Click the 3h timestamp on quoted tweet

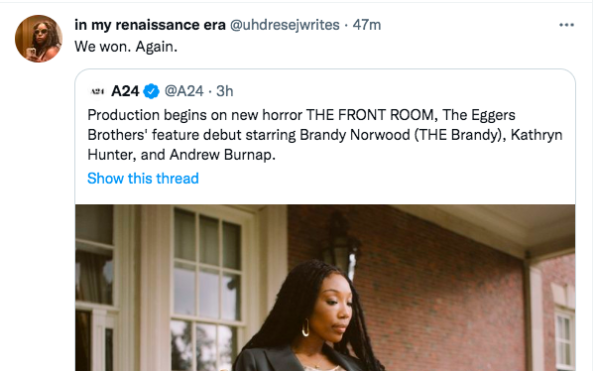point(225,91)
